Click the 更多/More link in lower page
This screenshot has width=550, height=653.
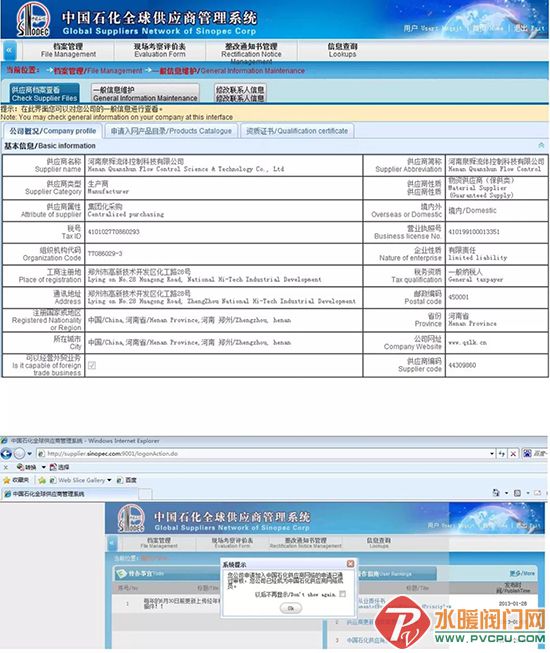tap(522, 573)
